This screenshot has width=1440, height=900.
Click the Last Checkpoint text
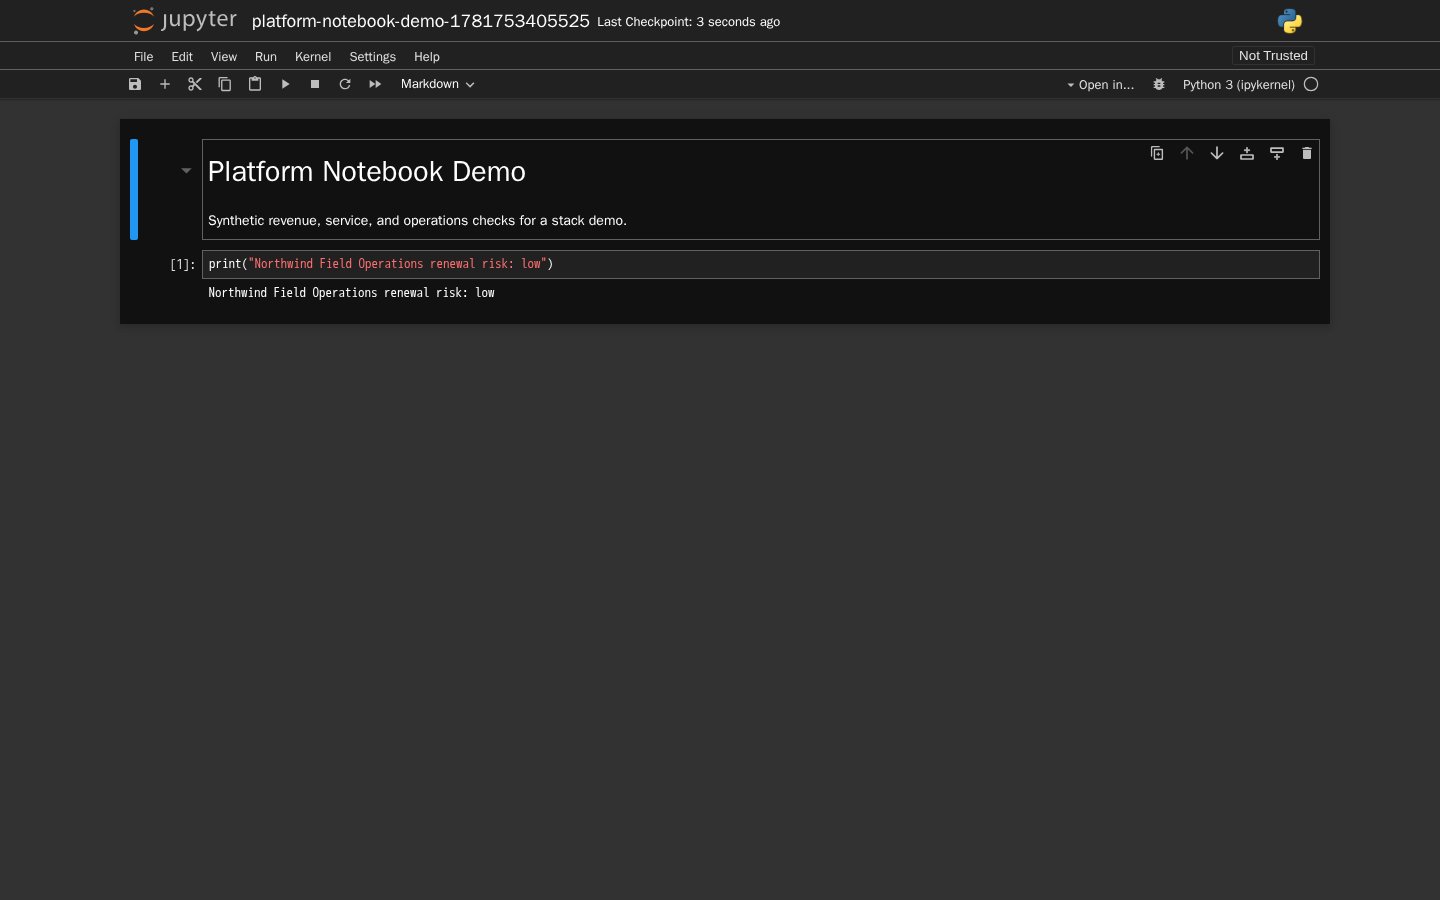point(688,22)
